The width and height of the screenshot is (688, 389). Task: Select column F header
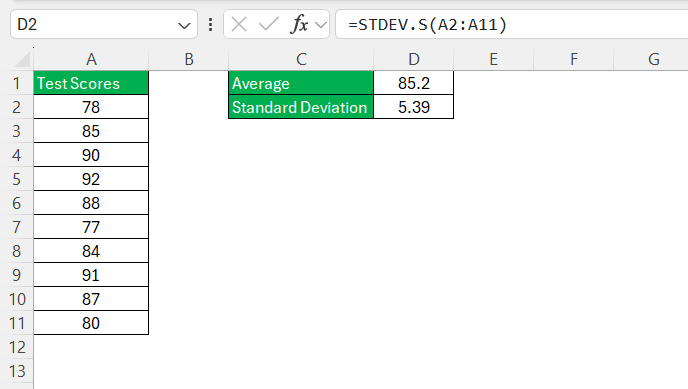[573, 59]
